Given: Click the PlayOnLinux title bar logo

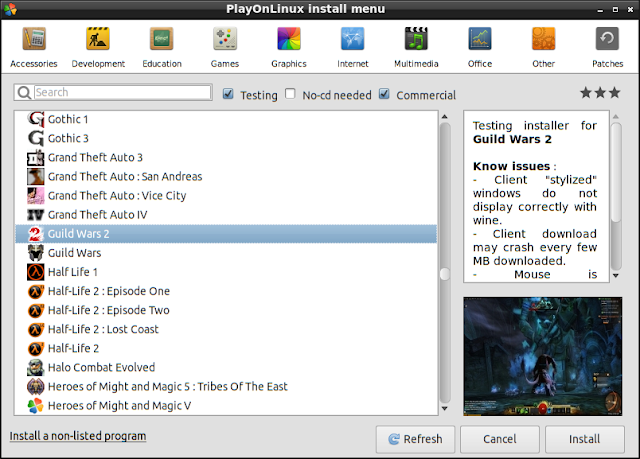Looking at the screenshot, I should (x=10, y=9).
